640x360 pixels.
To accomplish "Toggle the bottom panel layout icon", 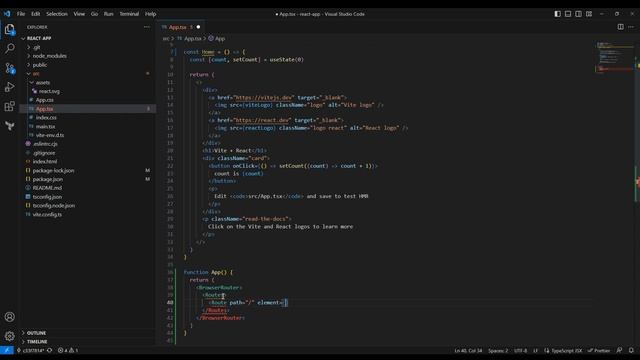I will pyautogui.click(x=568, y=14).
